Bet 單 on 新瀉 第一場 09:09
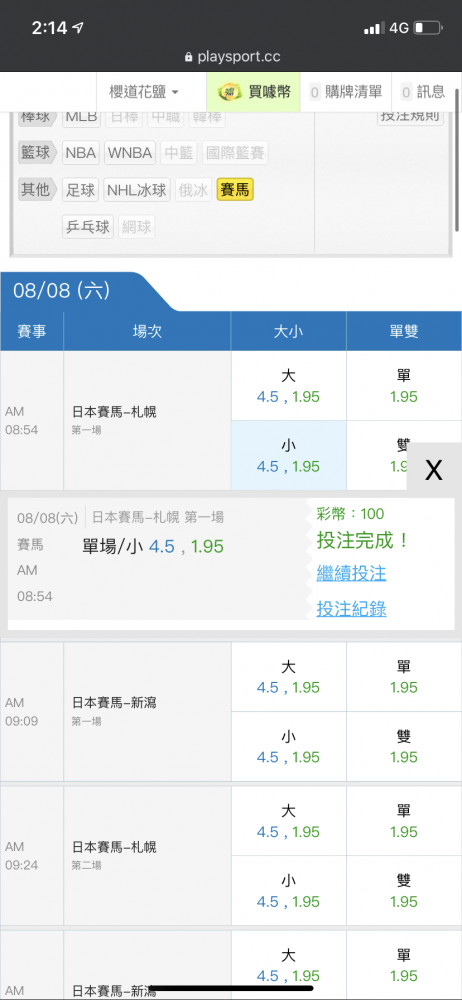This screenshot has width=462, height=1000. (404, 677)
